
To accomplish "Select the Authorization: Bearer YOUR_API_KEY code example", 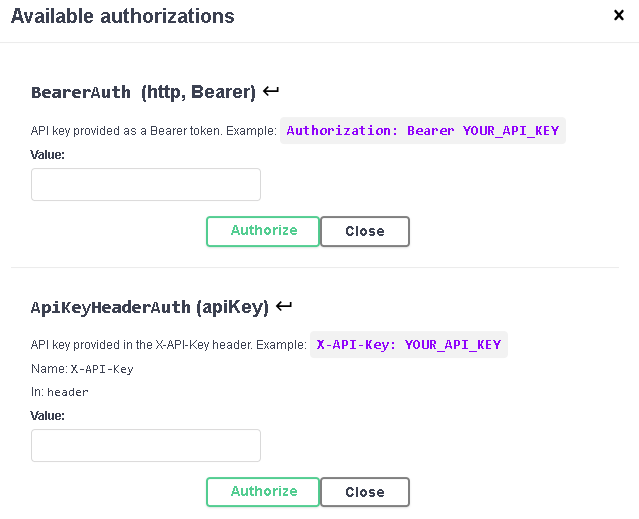I will point(422,131).
